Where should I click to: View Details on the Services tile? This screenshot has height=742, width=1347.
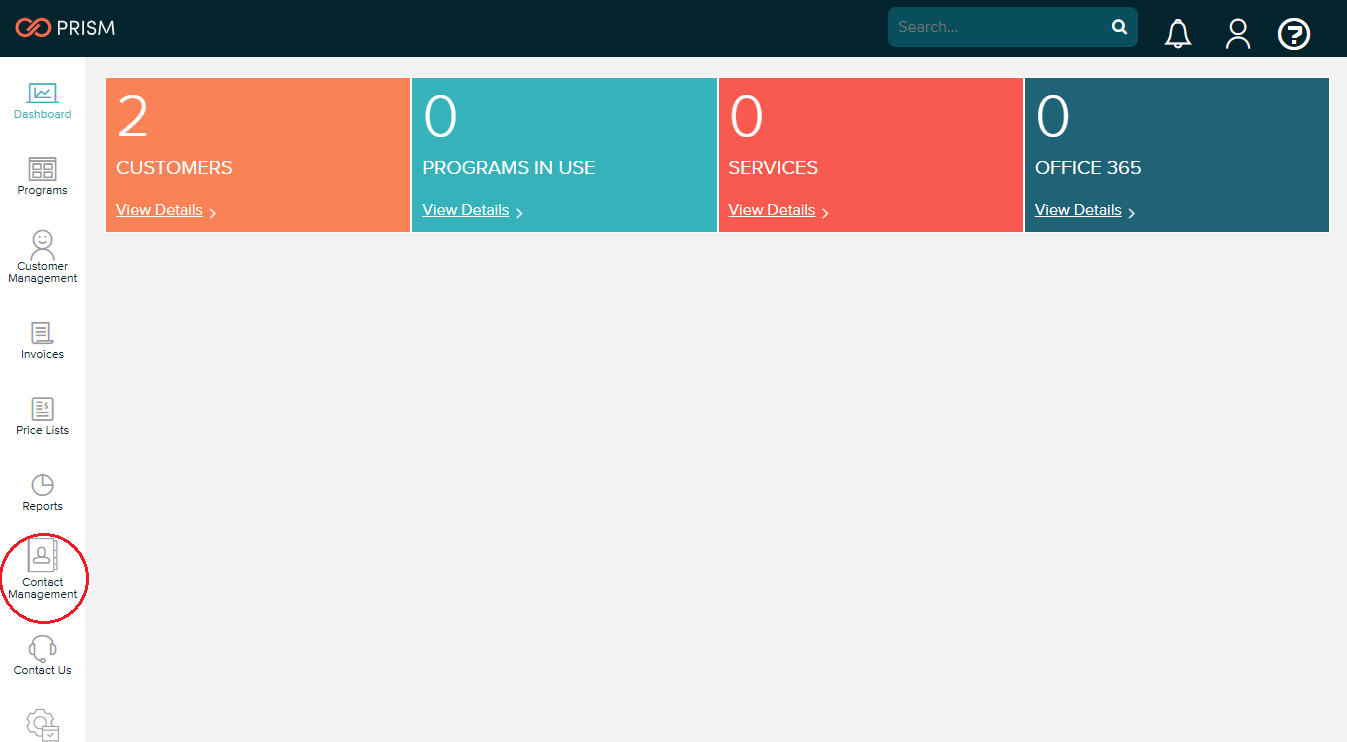click(772, 209)
